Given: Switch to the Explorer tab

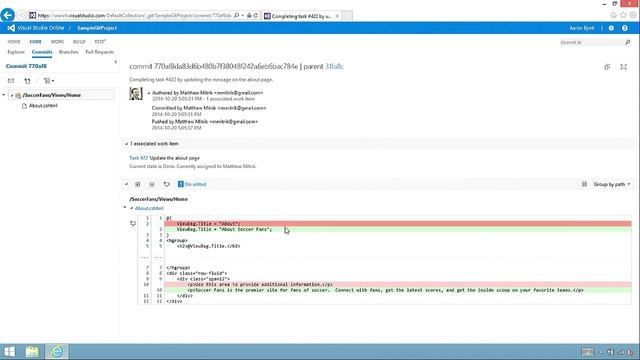Looking at the screenshot, I should pos(16,52).
